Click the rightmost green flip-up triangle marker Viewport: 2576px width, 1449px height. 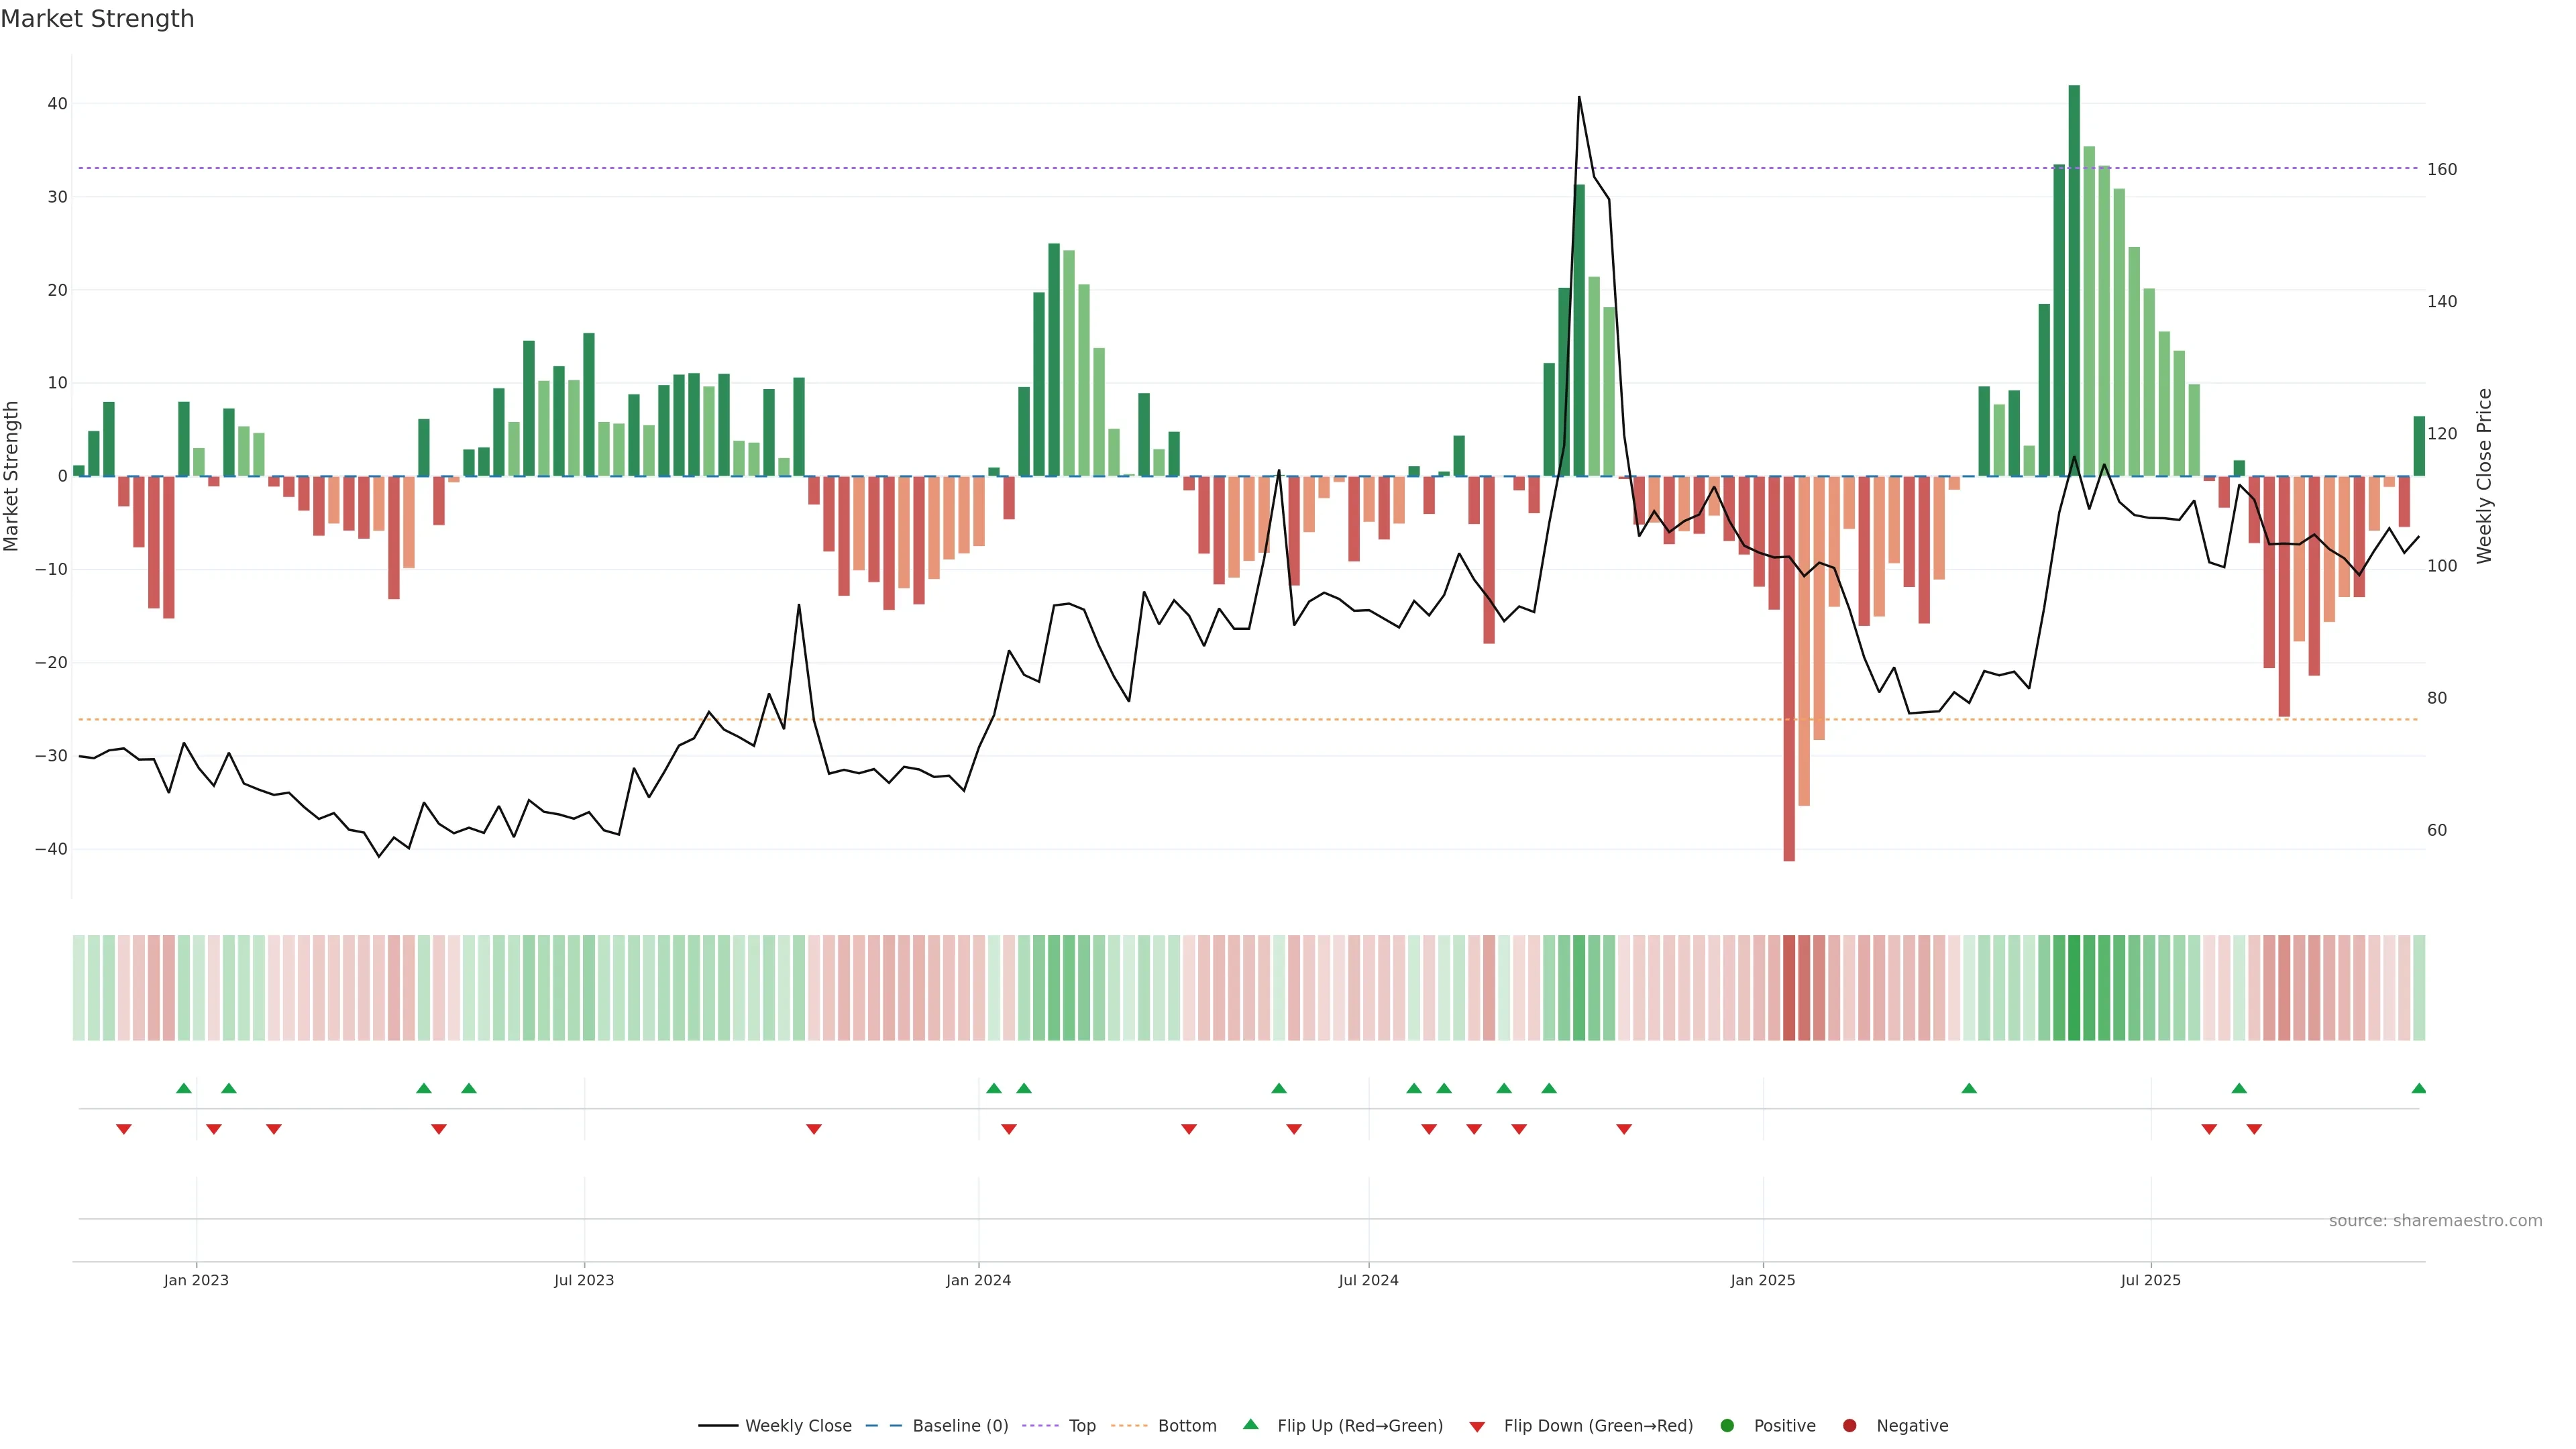point(2419,1088)
